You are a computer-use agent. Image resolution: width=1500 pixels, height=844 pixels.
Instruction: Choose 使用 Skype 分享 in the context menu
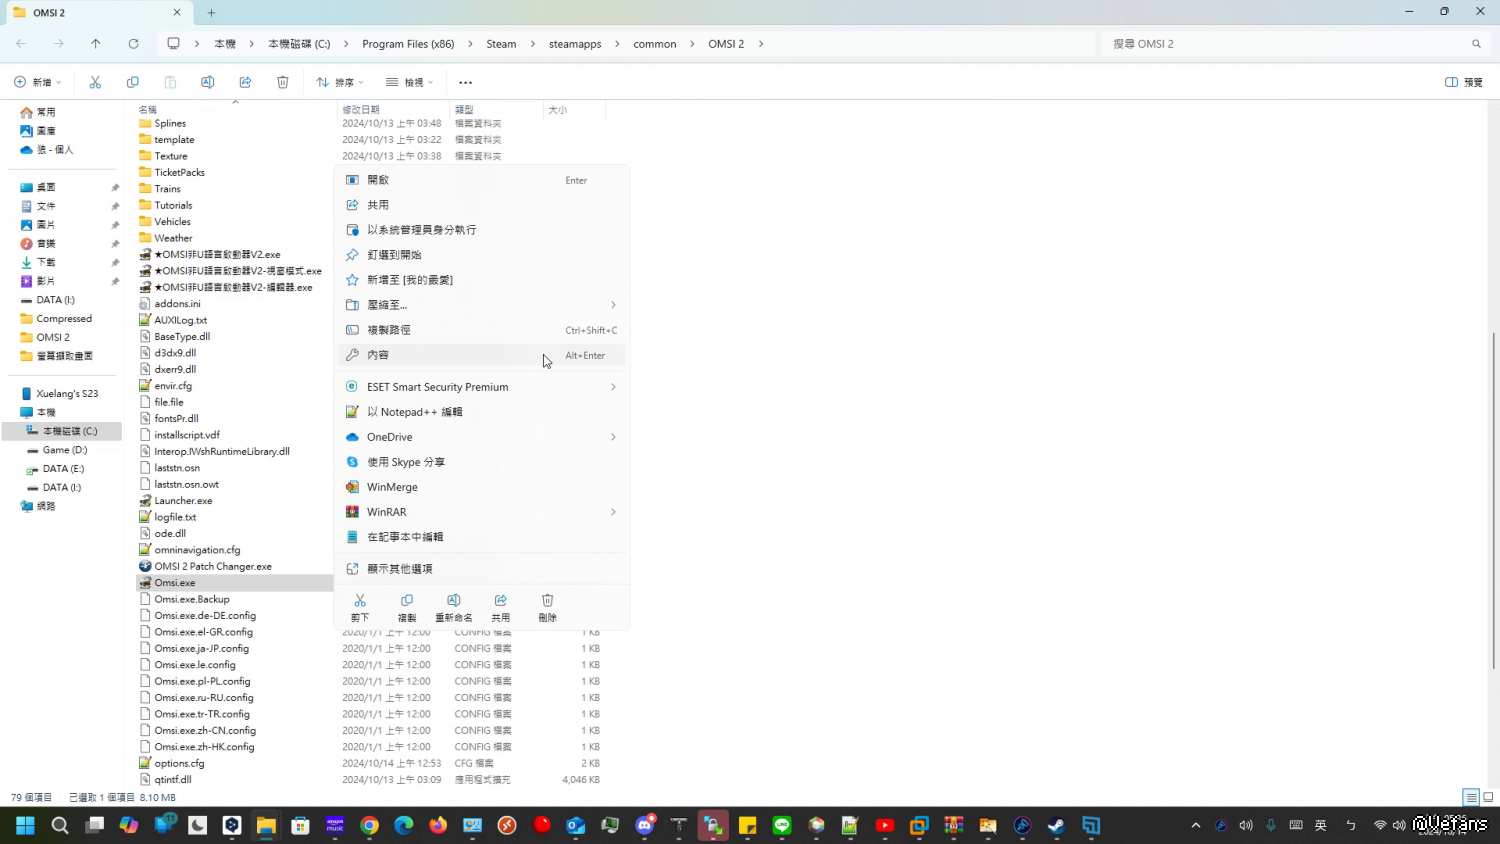click(x=482, y=462)
